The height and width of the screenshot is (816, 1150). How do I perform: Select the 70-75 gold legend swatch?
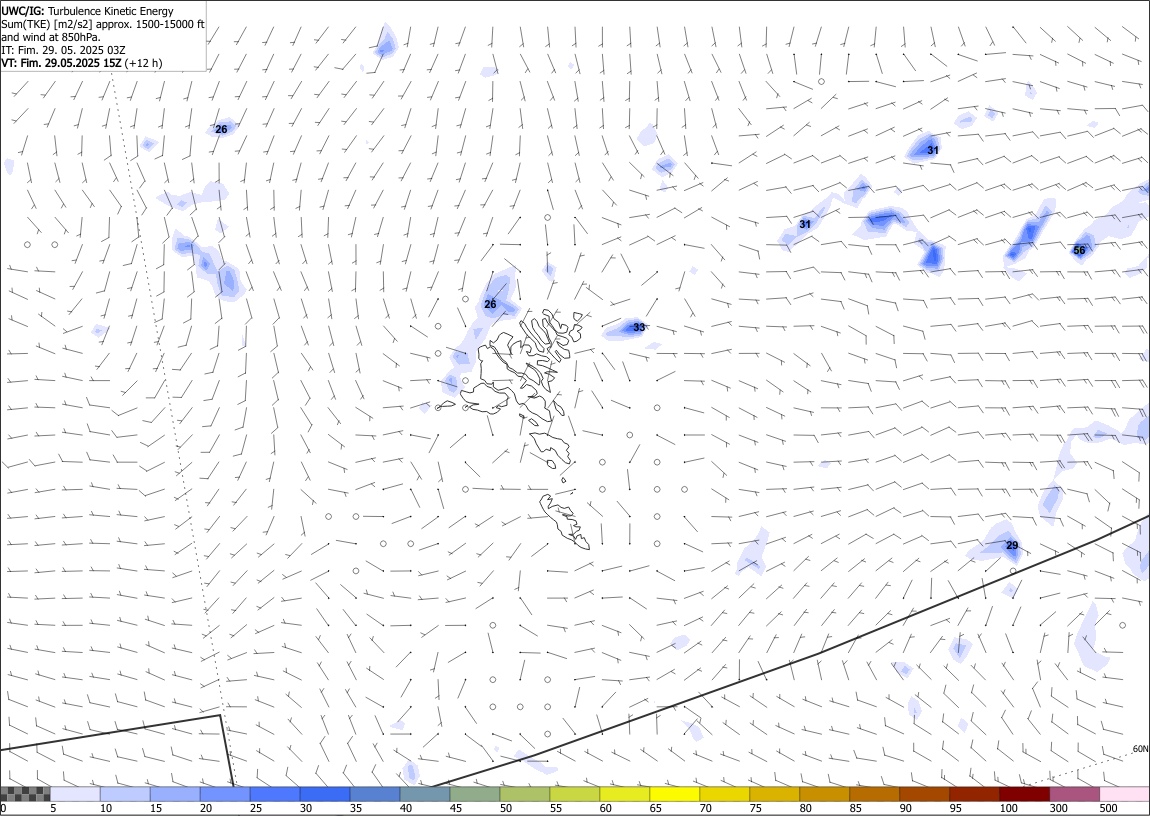pyautogui.click(x=725, y=794)
